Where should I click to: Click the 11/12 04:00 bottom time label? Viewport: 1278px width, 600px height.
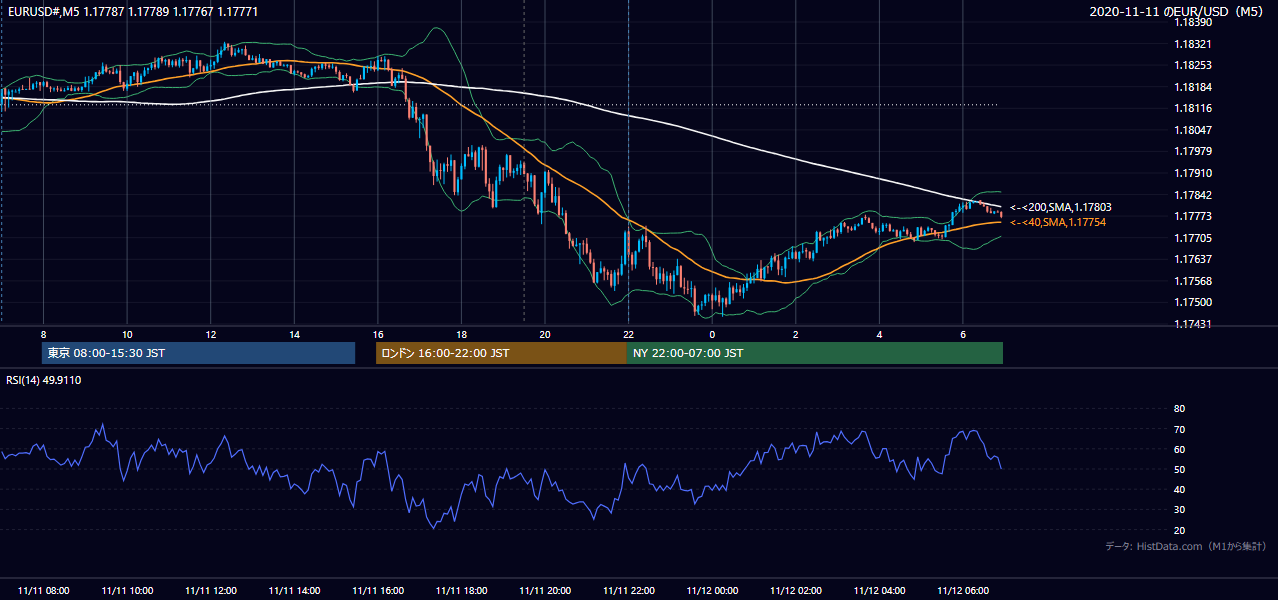coord(879,591)
